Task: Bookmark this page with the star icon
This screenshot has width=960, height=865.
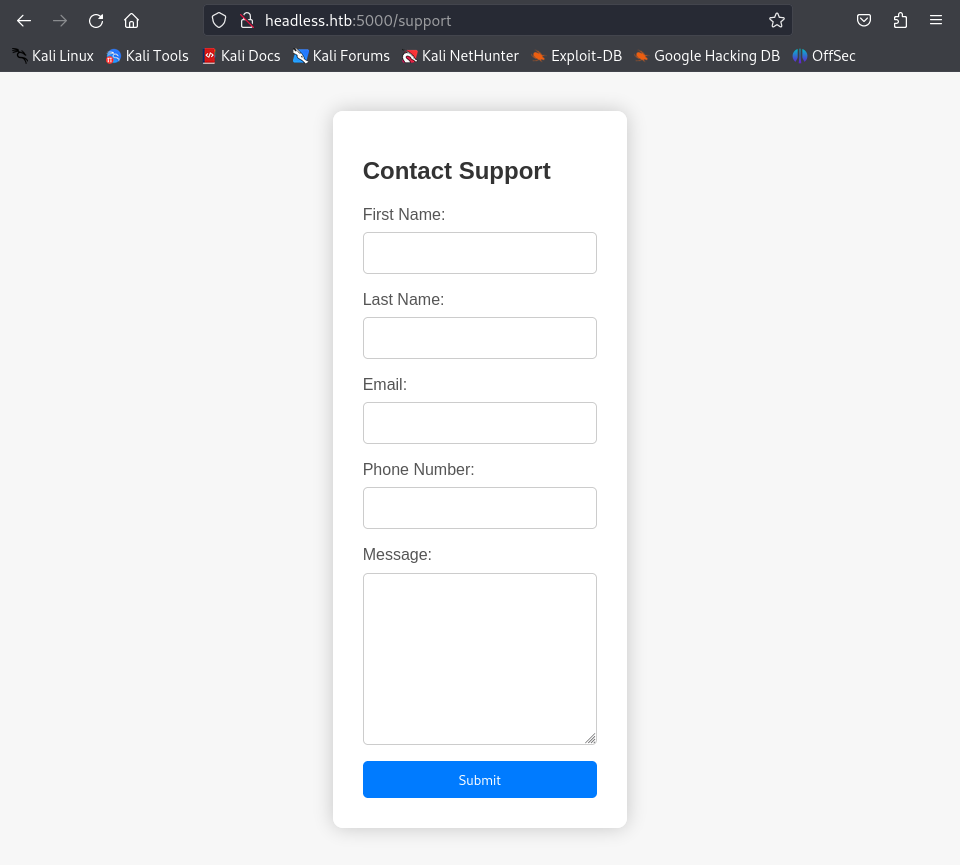Action: [x=777, y=21]
